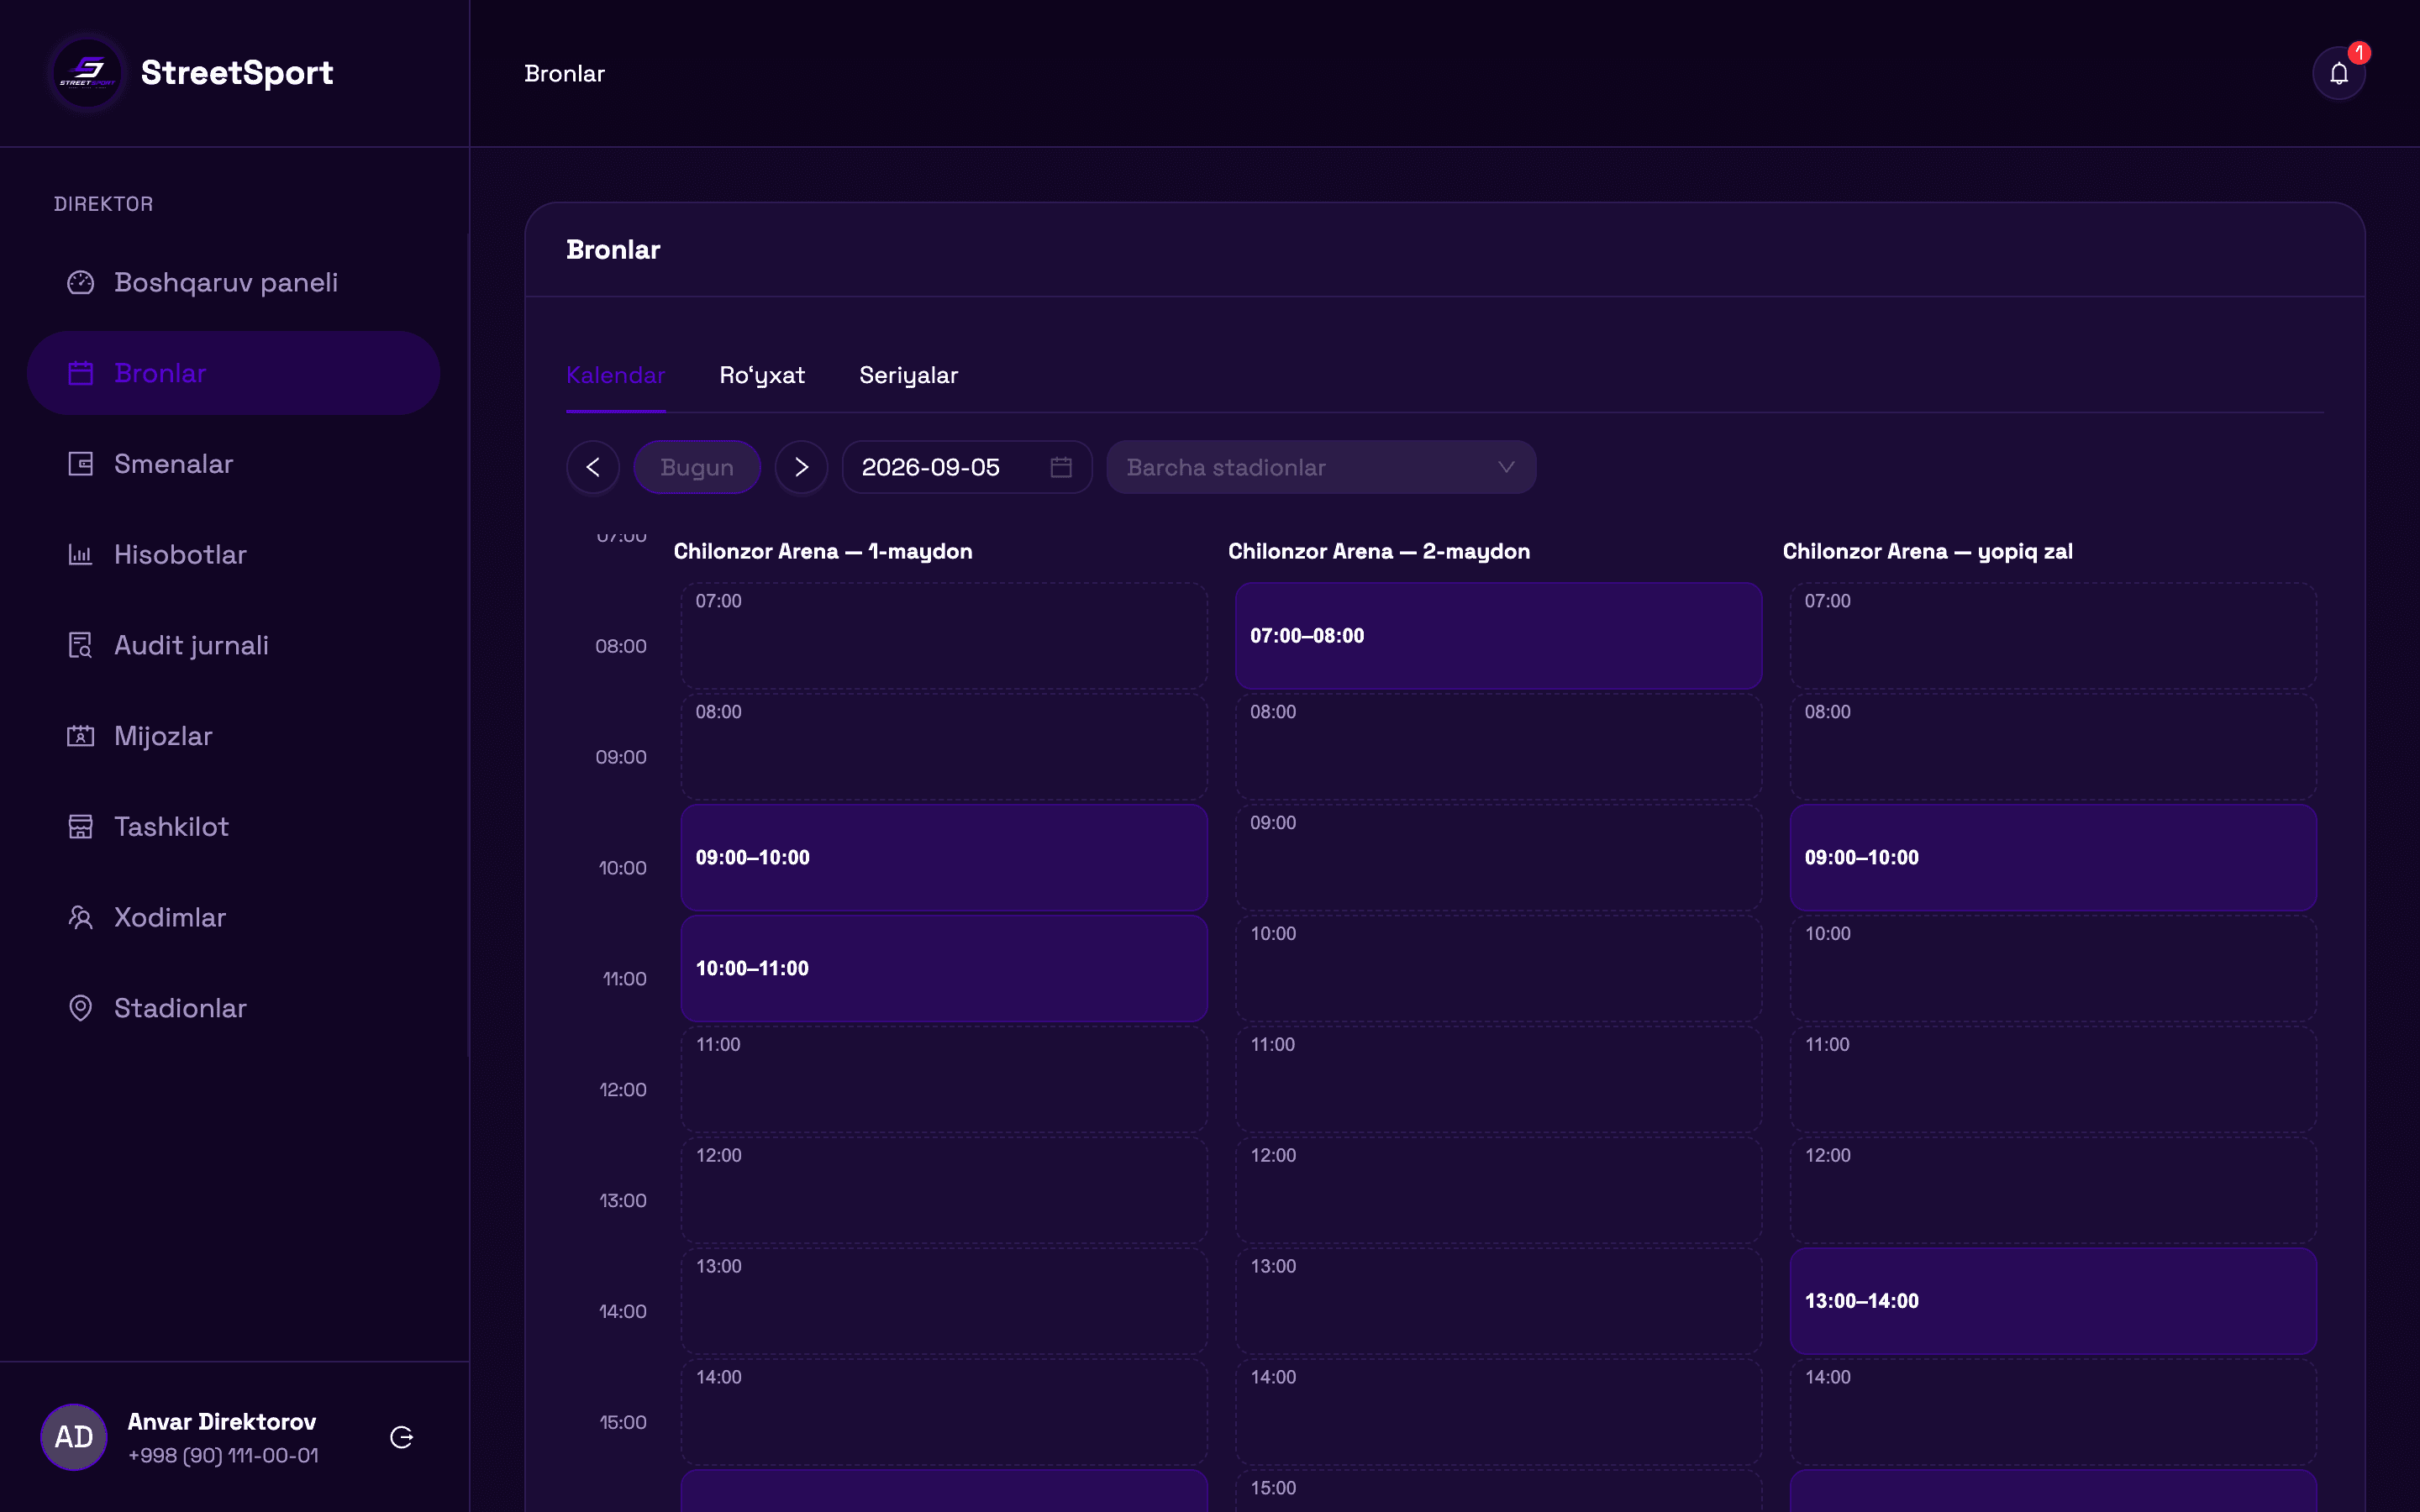Image resolution: width=2420 pixels, height=1512 pixels.
Task: Click the Chilonzor Arena — 1-maydon column header
Action: (x=823, y=552)
